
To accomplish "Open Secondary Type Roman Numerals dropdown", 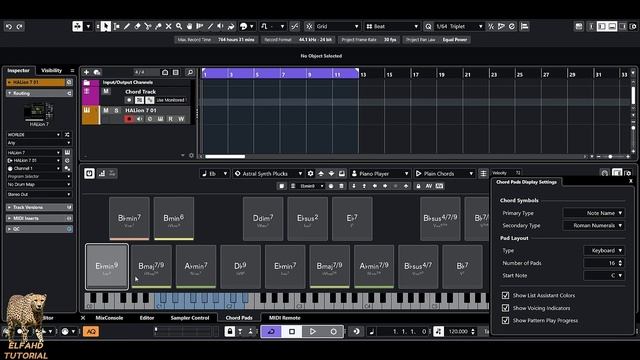I will coord(594,225).
